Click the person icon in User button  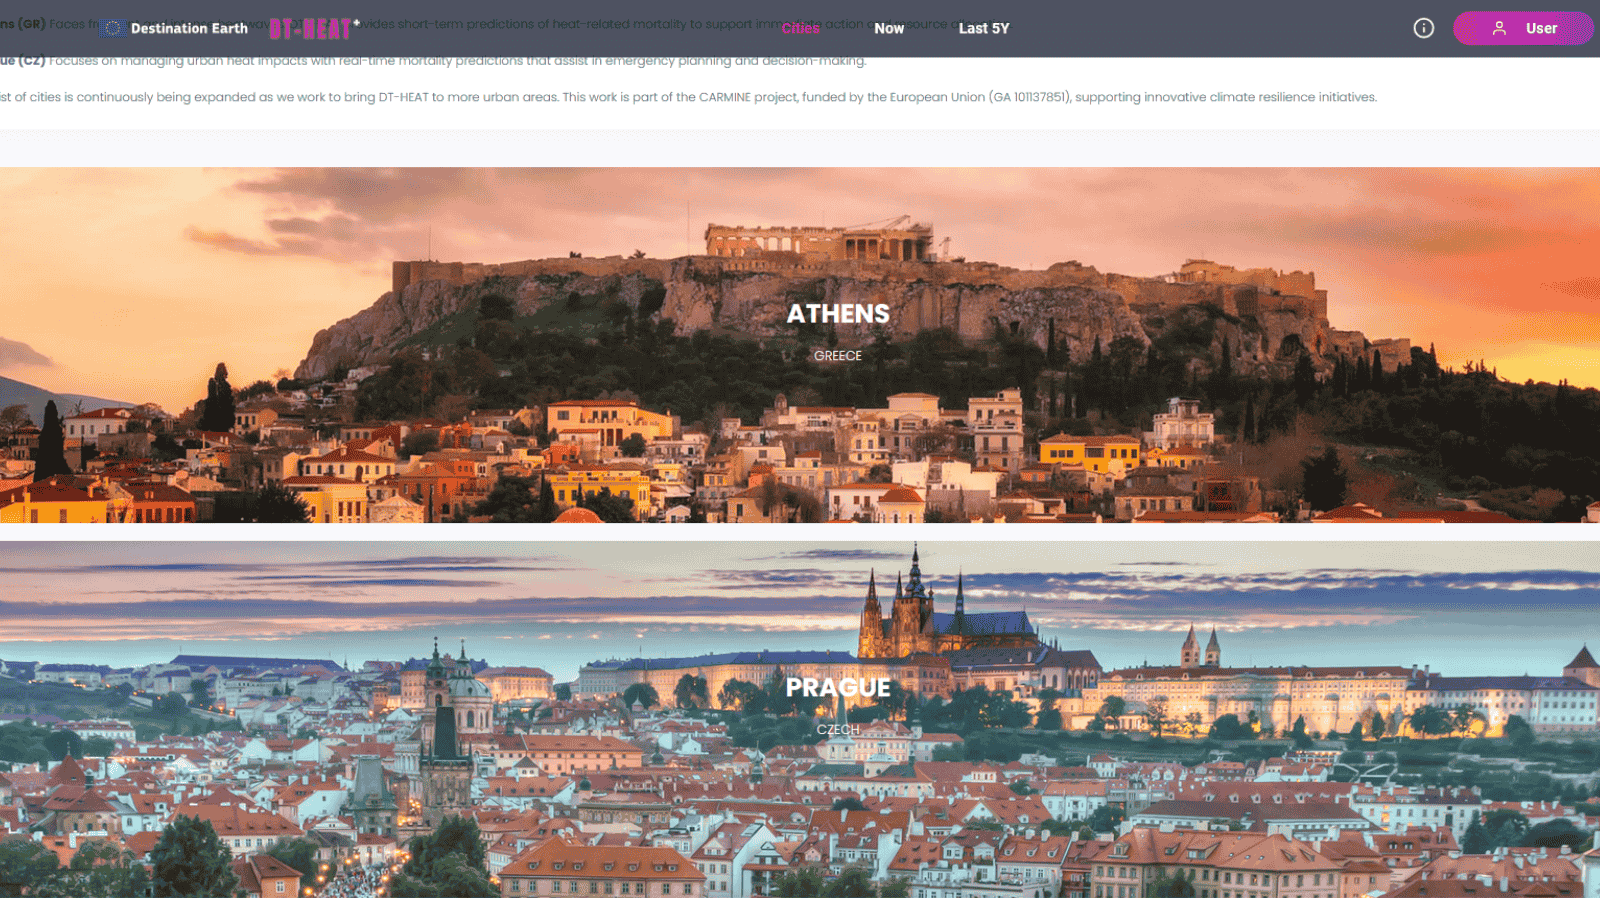click(x=1499, y=28)
